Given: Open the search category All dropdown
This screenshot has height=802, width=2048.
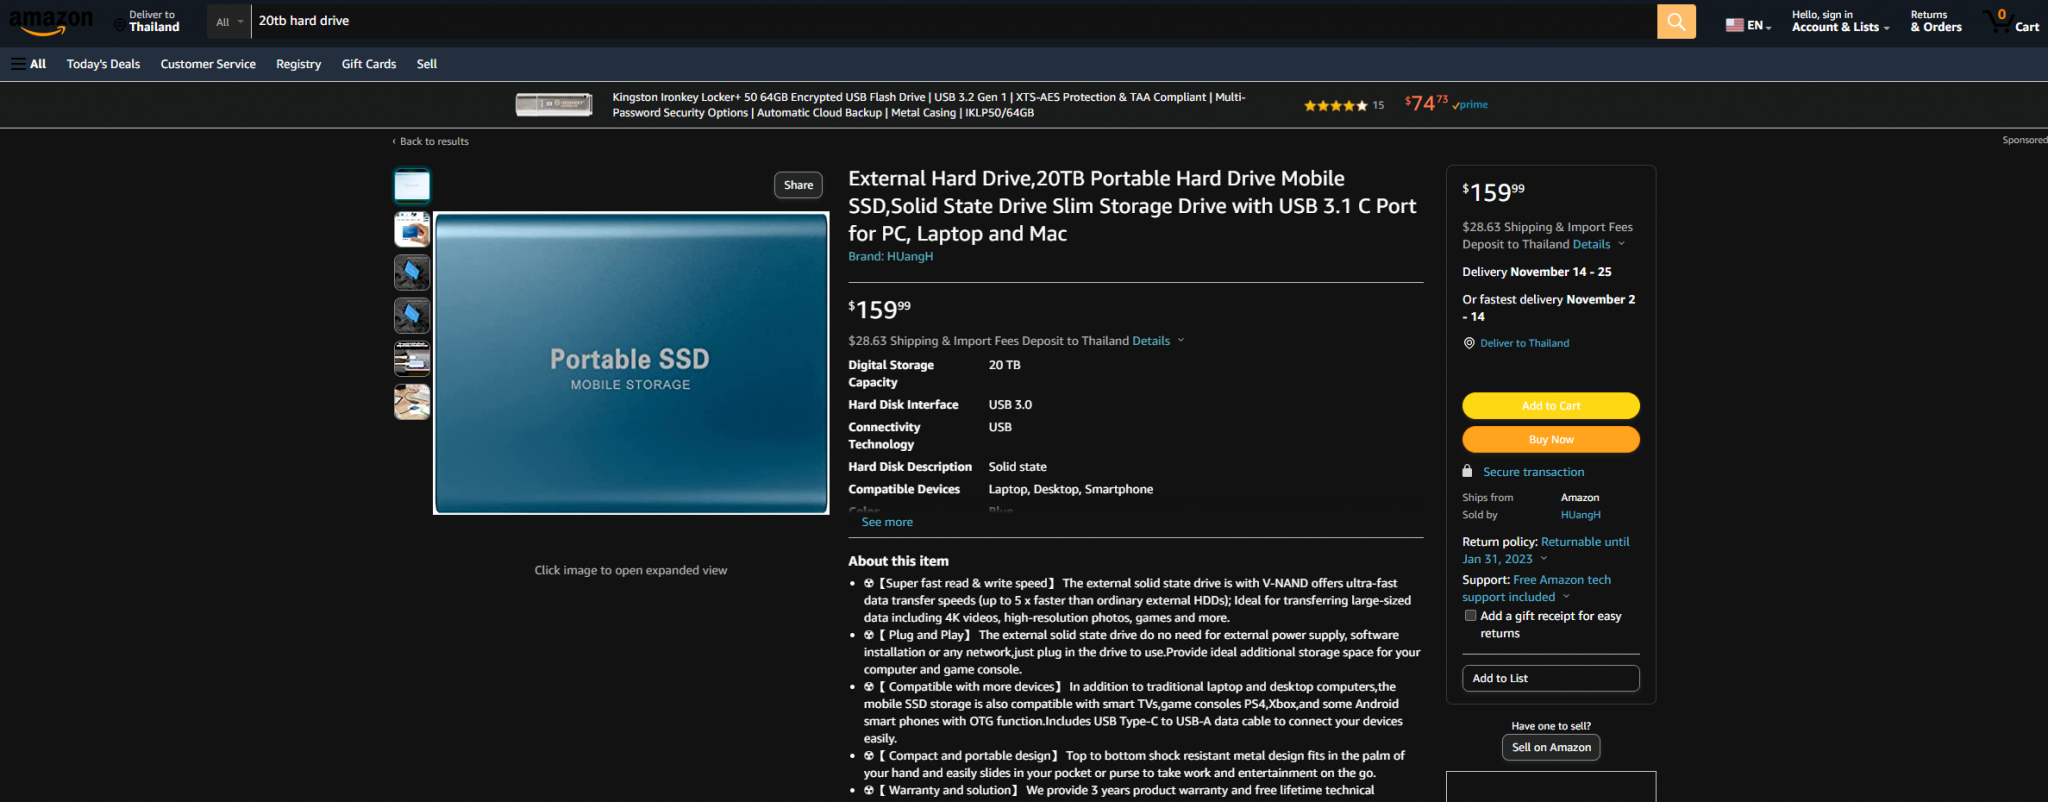Looking at the screenshot, I should (229, 21).
